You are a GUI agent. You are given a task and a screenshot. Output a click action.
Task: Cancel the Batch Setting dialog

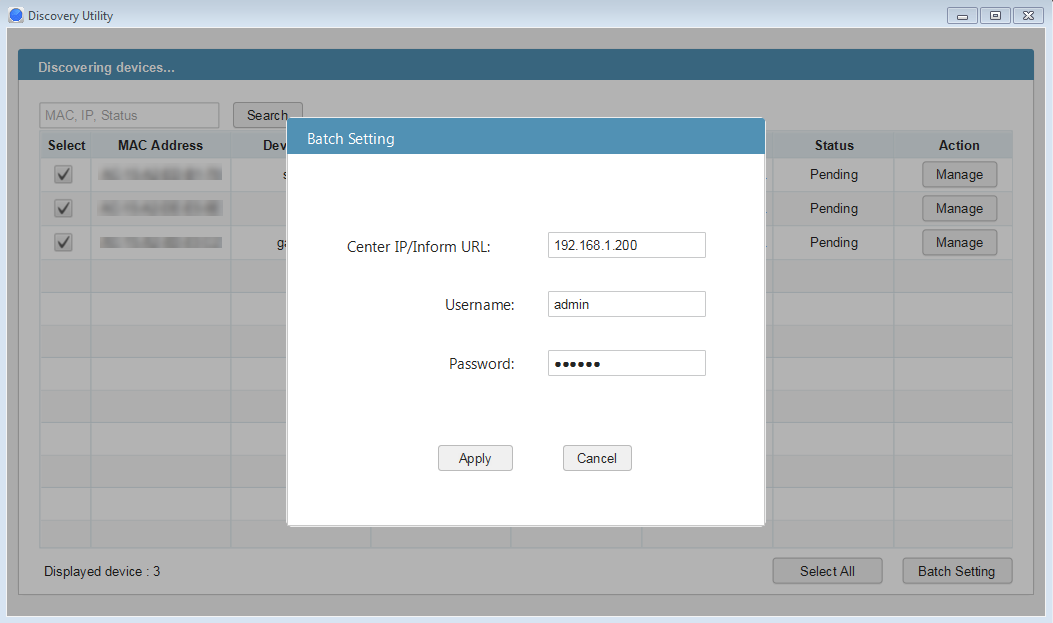[597, 458]
